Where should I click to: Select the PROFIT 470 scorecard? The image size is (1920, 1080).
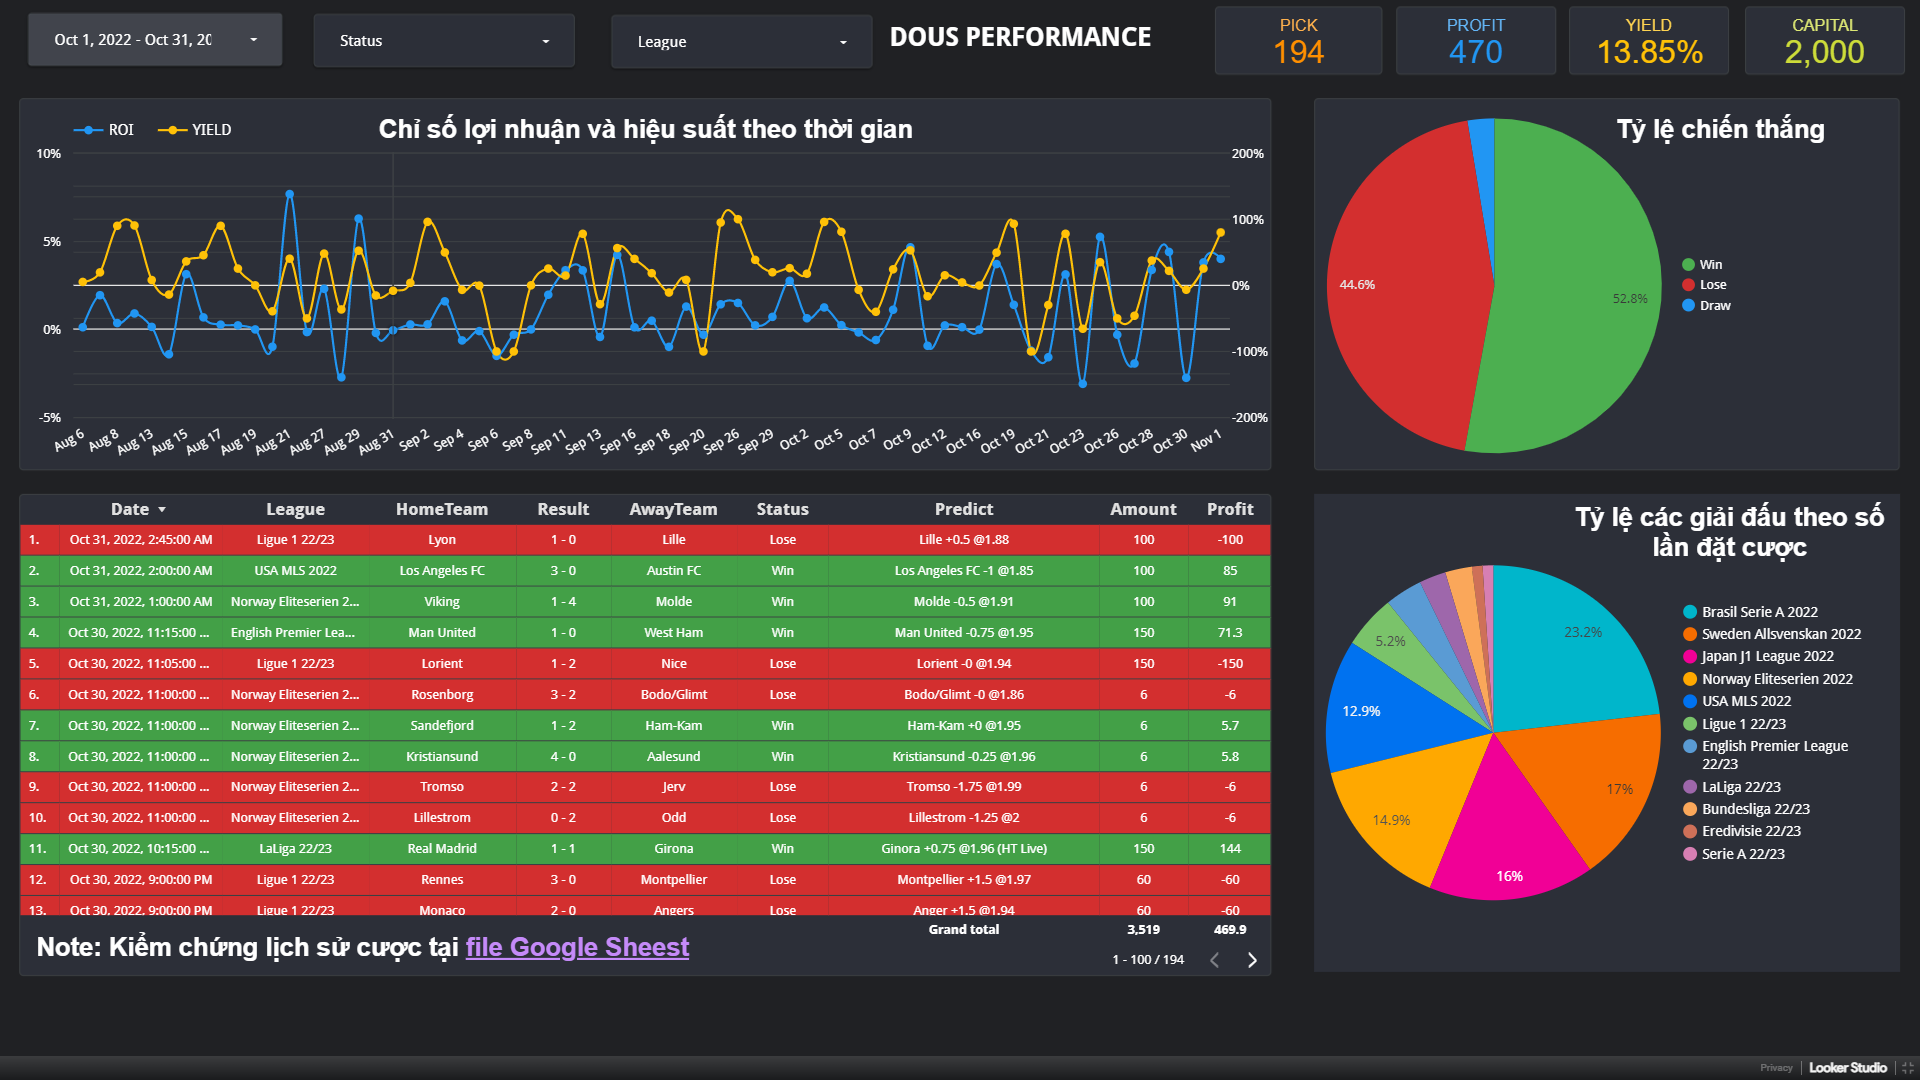point(1475,41)
